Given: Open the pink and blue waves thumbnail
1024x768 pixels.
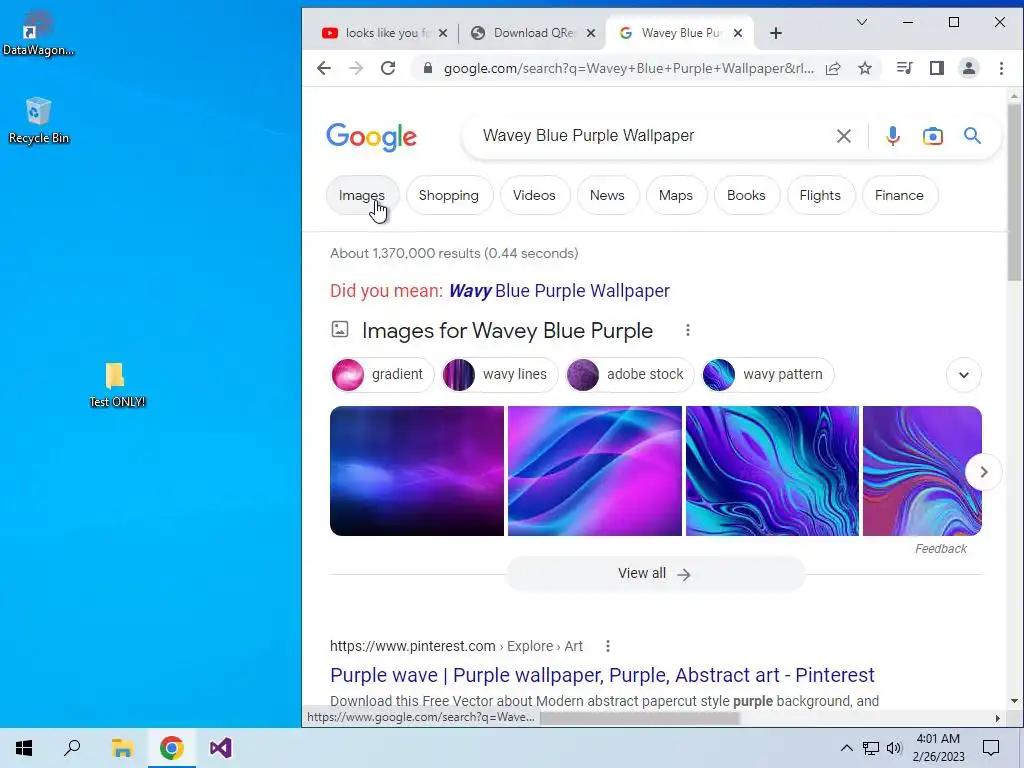Looking at the screenshot, I should (x=595, y=471).
